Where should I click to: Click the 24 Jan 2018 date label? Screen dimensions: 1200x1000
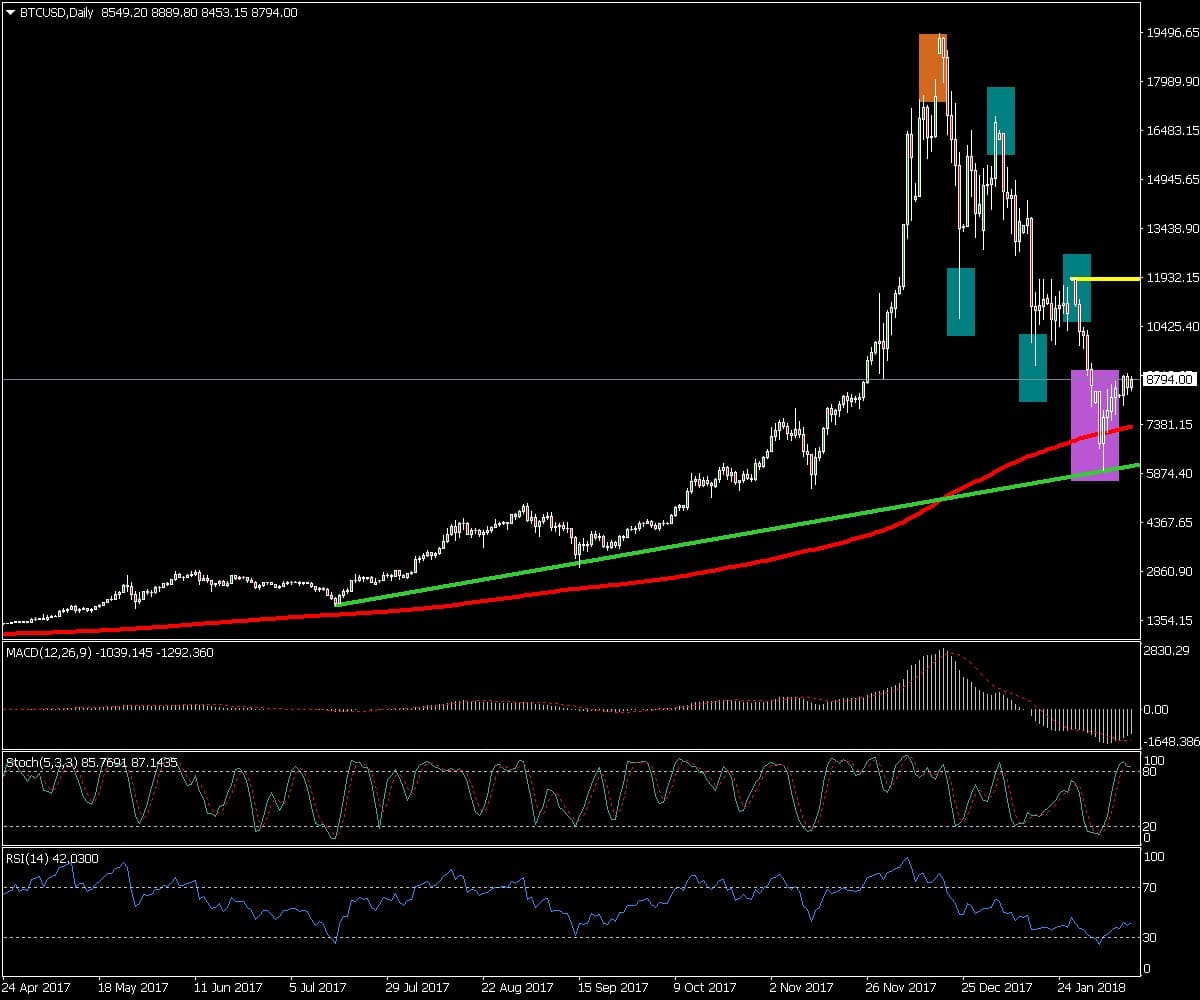[1092, 986]
